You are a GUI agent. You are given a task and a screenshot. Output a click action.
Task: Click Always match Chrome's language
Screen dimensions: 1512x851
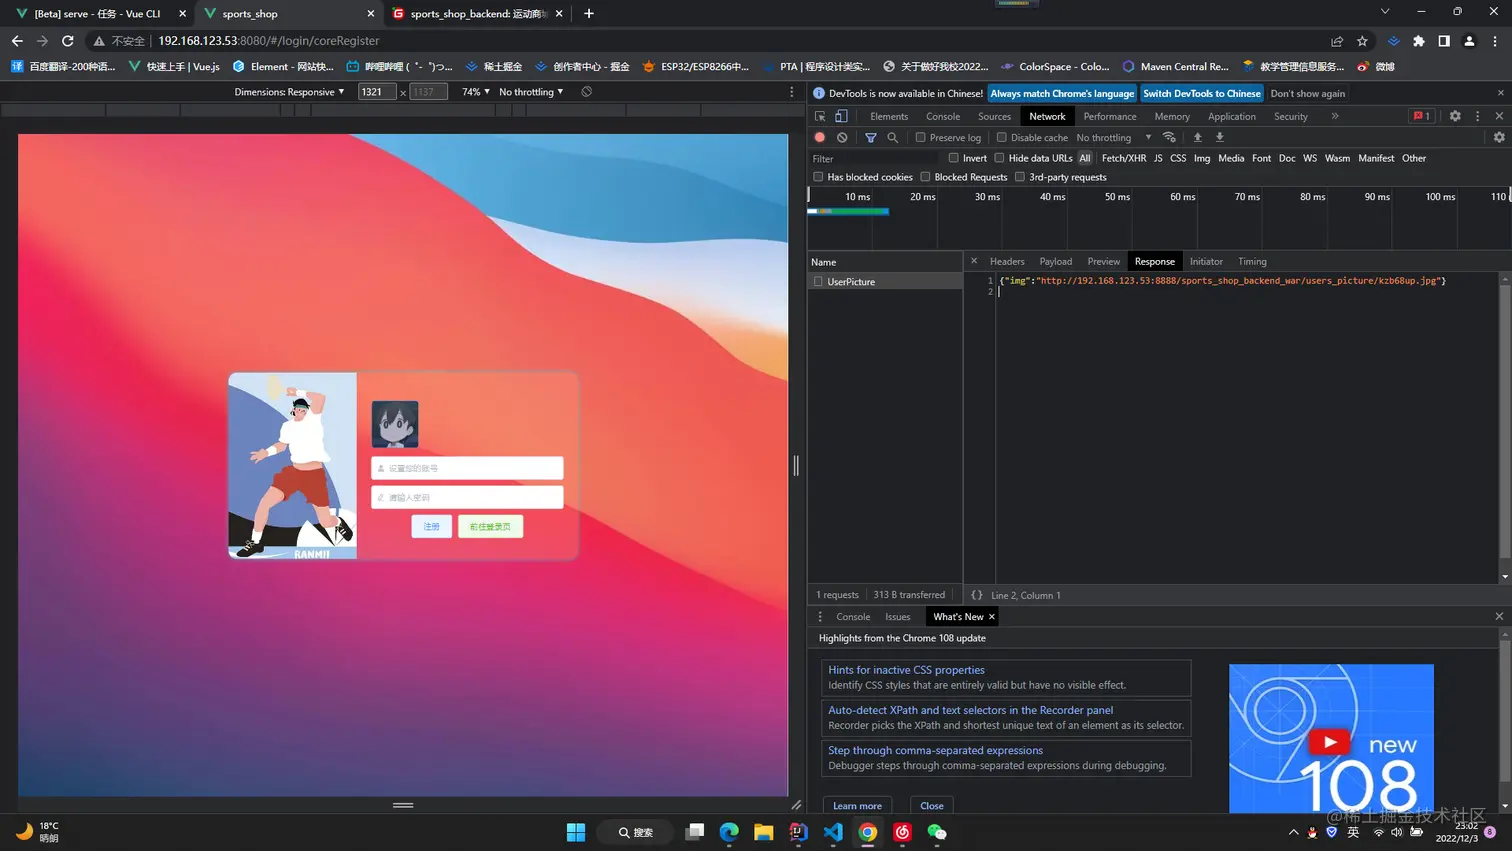point(1062,93)
